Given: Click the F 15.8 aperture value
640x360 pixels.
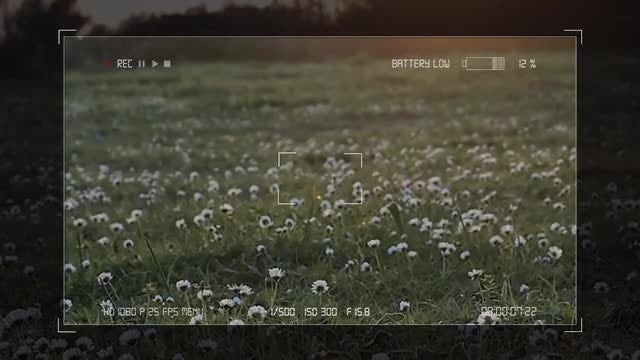Looking at the screenshot, I should point(358,312).
